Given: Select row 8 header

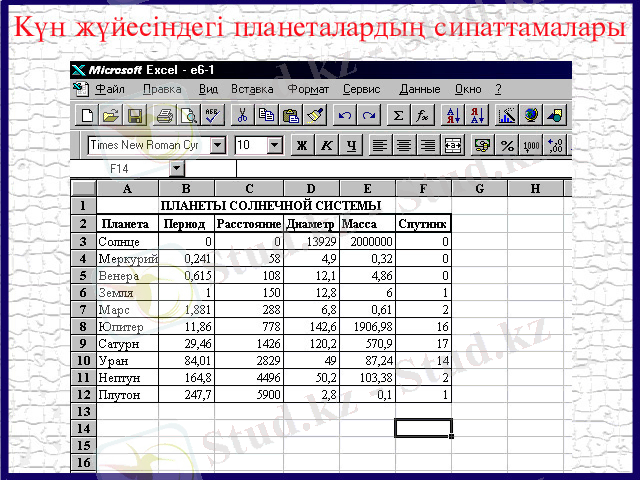Looking at the screenshot, I should pyautogui.click(x=83, y=327).
